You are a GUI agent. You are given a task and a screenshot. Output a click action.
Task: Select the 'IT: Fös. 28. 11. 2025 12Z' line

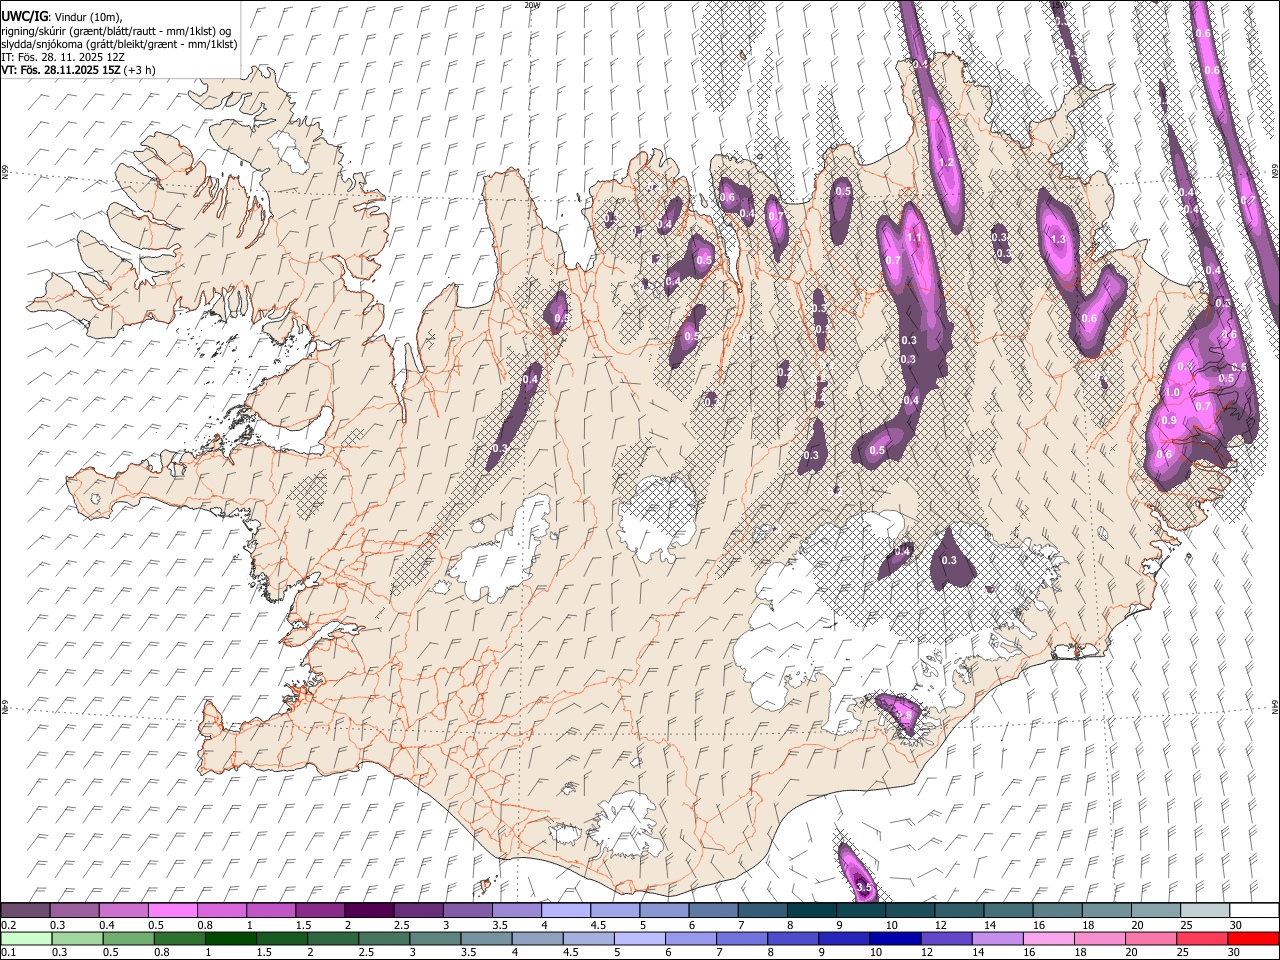(63, 57)
